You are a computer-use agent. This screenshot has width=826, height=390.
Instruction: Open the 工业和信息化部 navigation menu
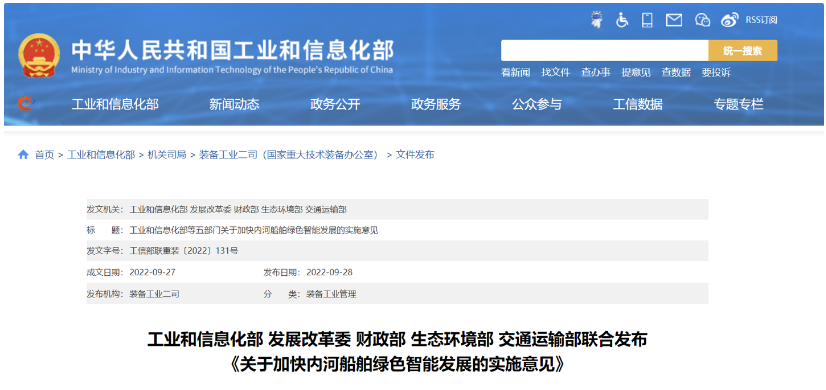pos(115,104)
